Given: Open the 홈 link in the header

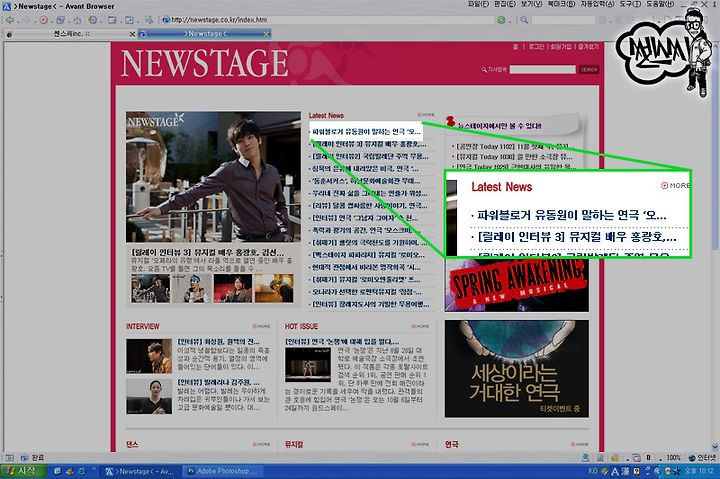Looking at the screenshot, I should click(515, 47).
